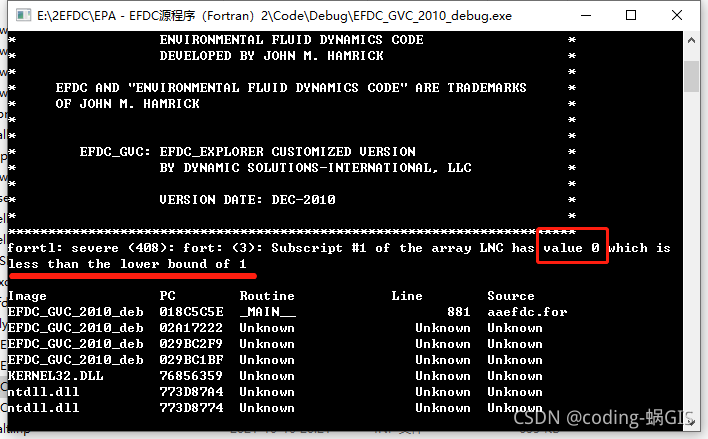The height and width of the screenshot is (439, 708).
Task: Click 'KERNEL32.DLL' image entry
Action: [56, 376]
